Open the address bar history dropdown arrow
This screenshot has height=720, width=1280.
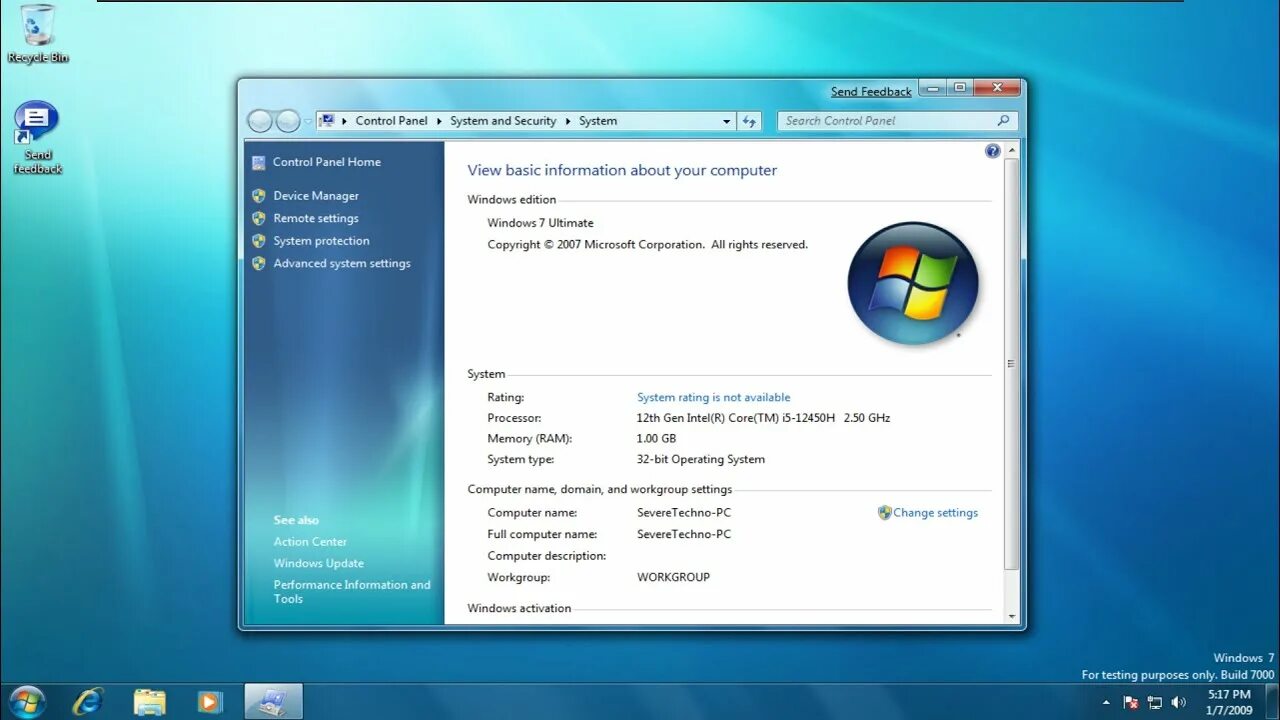pos(727,121)
